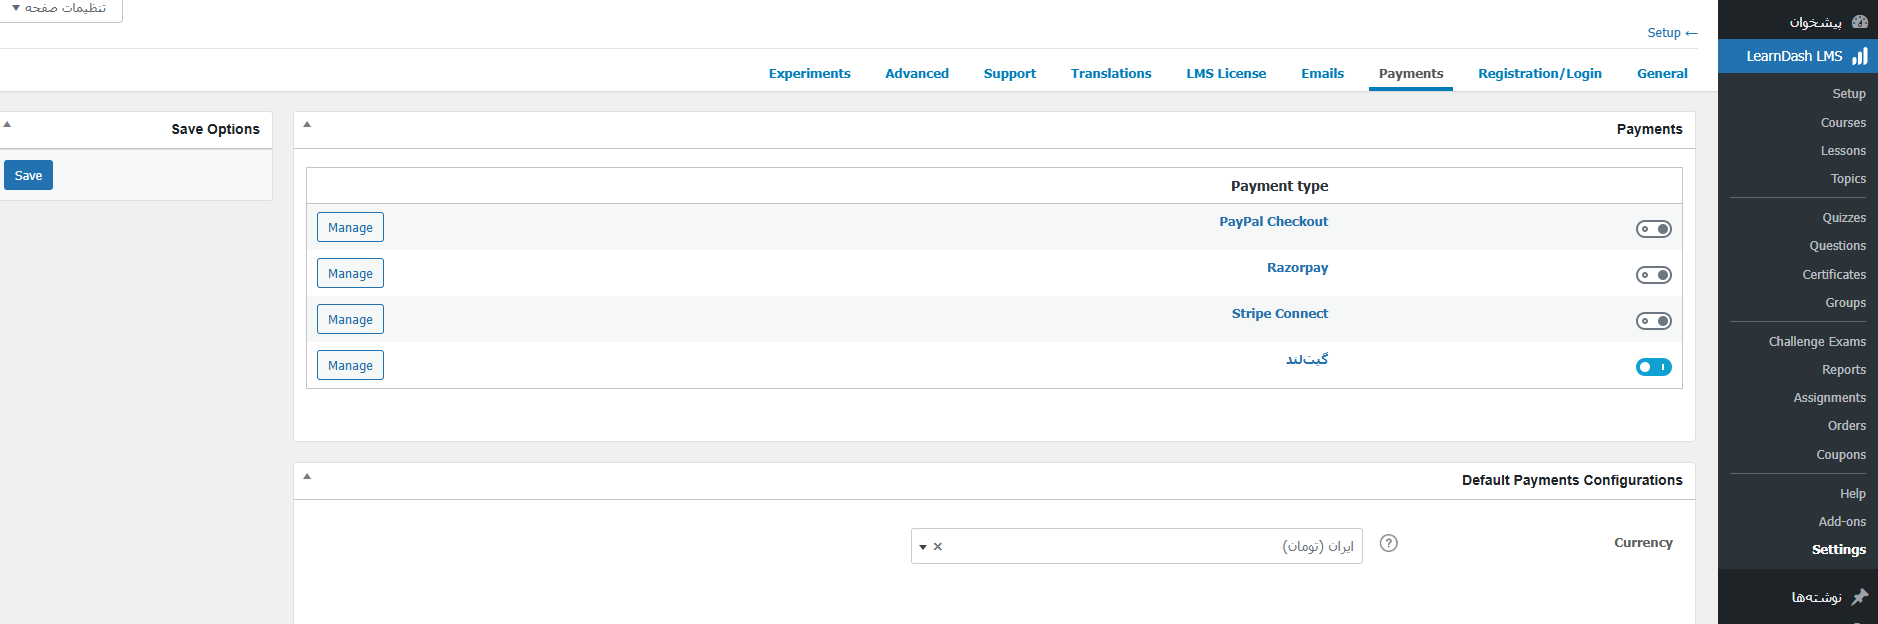Open Courses in the sidebar menu
This screenshot has height=624, width=1878.
point(1842,123)
